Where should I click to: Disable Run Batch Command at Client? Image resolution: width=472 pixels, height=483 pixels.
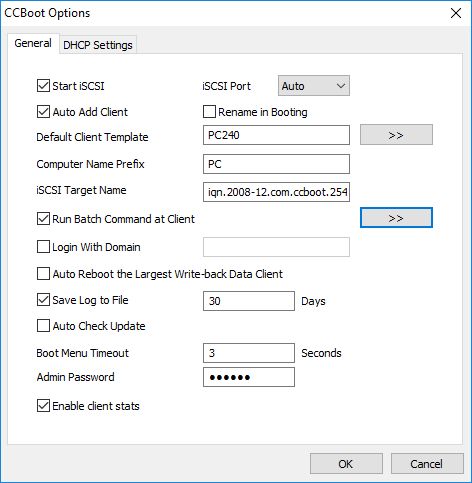(x=43, y=219)
